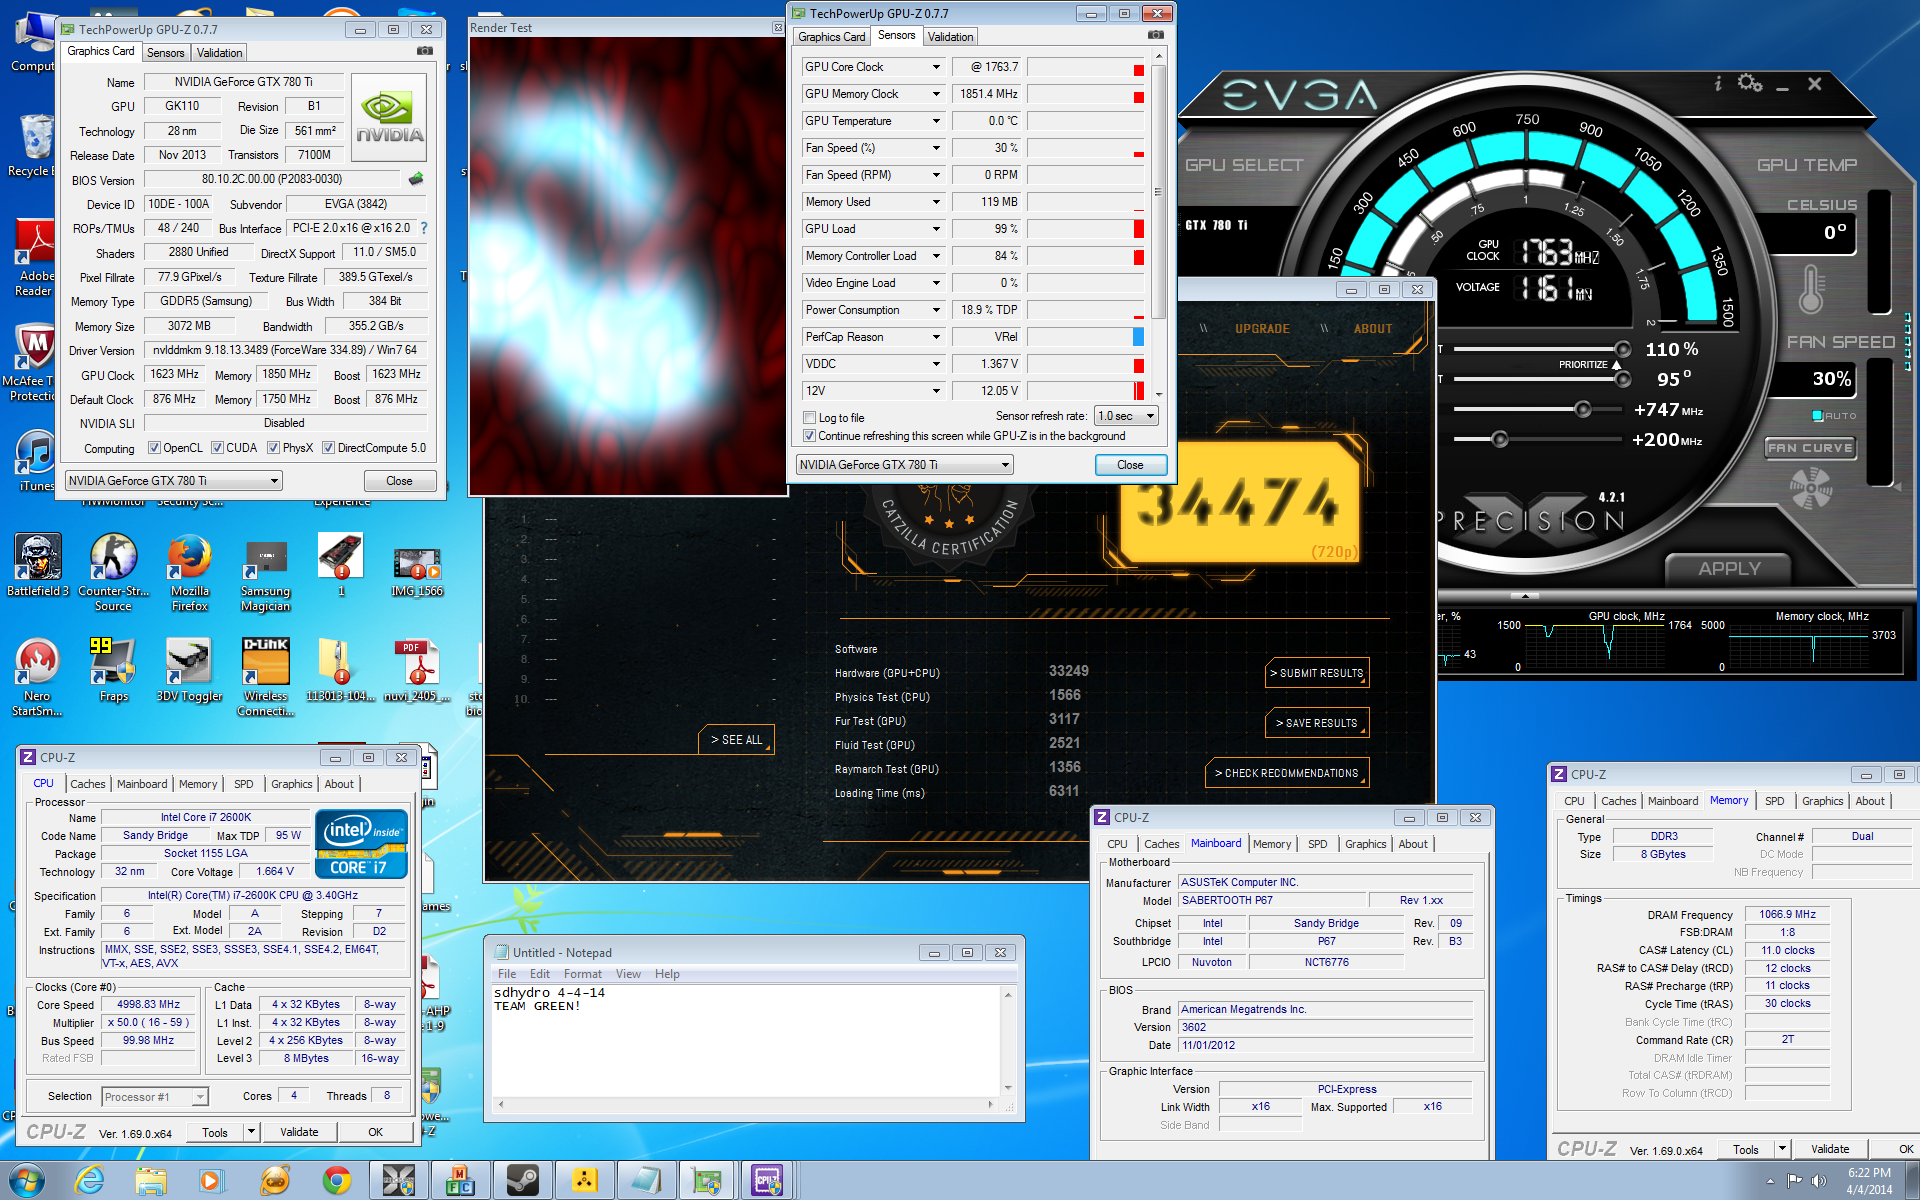Screen dimensions: 1920x1200
Task: Open Internet Explorer from the taskbar
Action: pyautogui.click(x=90, y=1180)
